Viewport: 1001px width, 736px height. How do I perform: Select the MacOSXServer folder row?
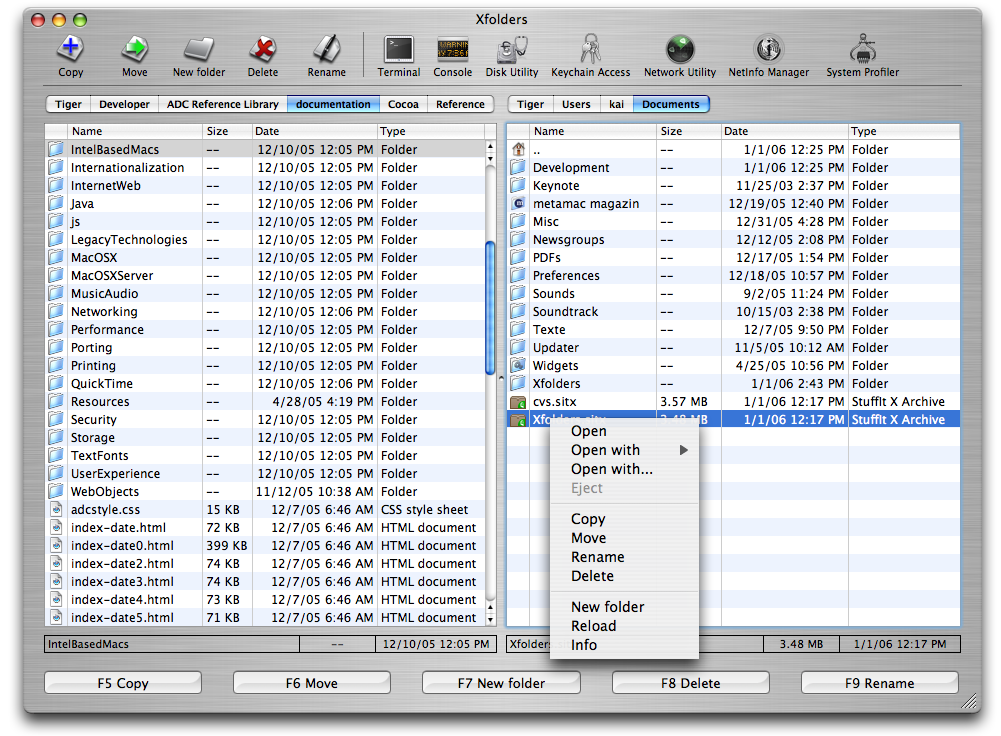pyautogui.click(x=265, y=276)
